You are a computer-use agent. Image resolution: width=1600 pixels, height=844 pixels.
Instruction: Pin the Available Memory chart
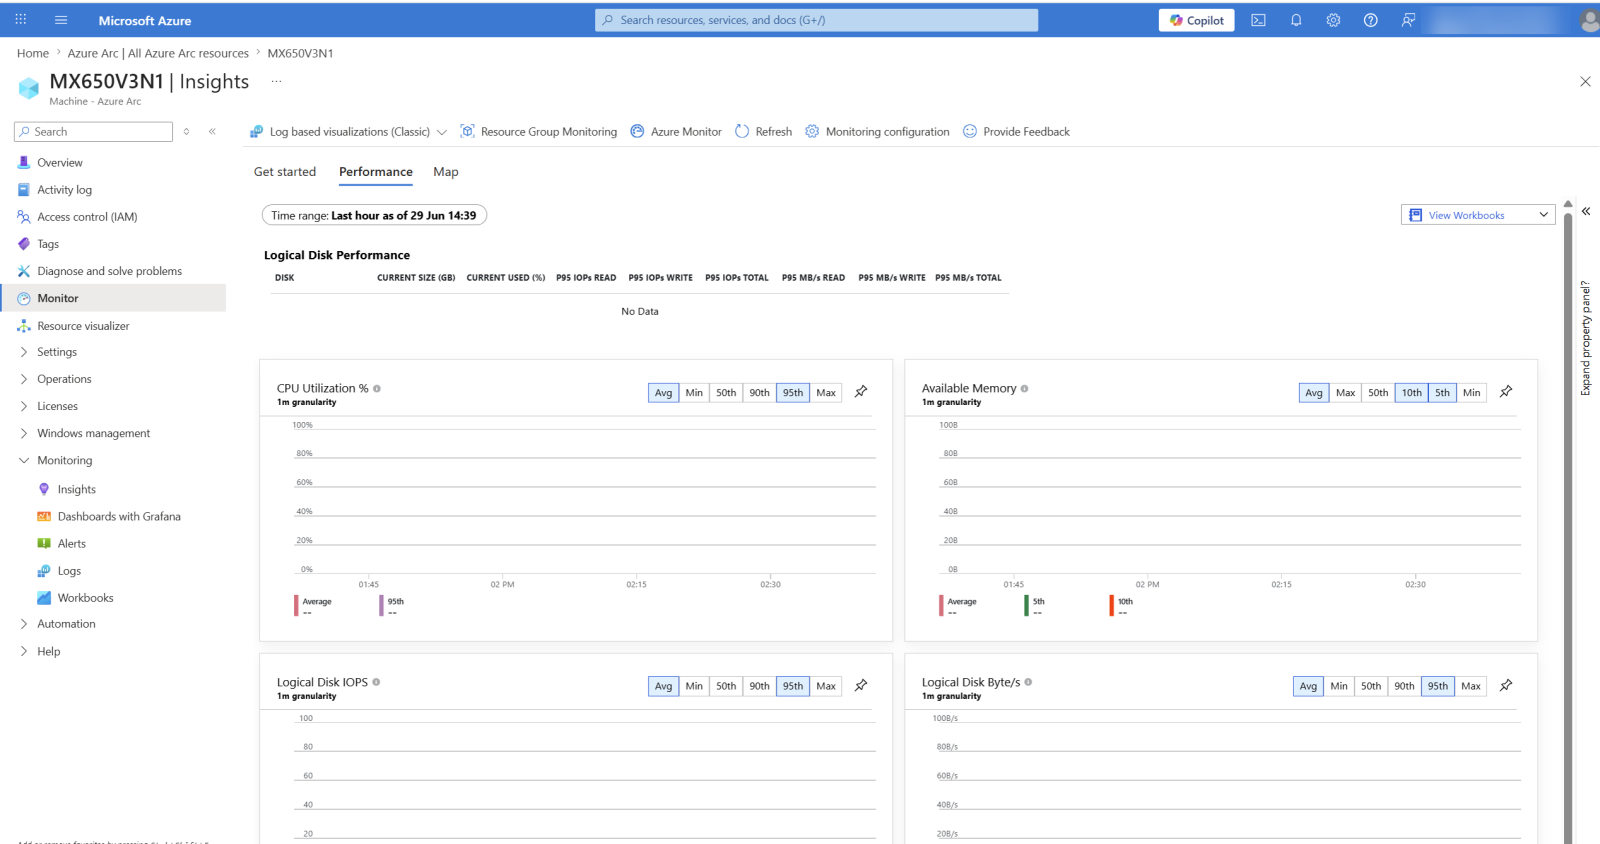tap(1506, 392)
